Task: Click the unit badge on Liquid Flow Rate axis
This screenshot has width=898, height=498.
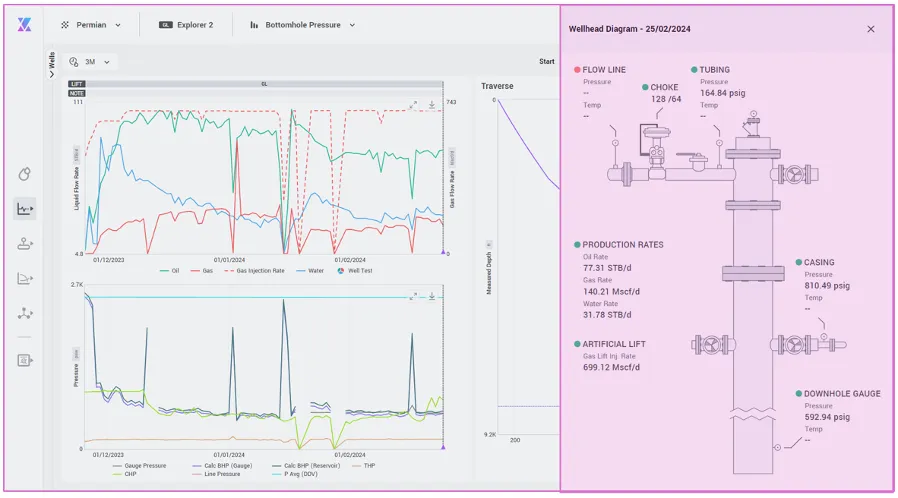Action: pyautogui.click(x=76, y=155)
